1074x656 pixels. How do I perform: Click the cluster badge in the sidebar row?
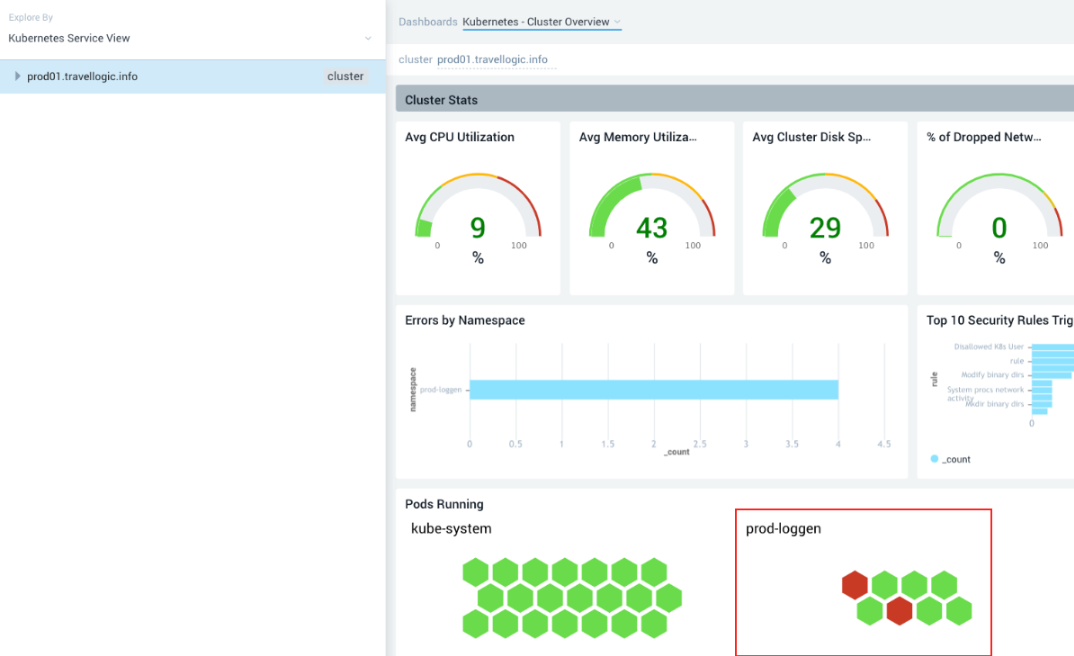(x=345, y=76)
